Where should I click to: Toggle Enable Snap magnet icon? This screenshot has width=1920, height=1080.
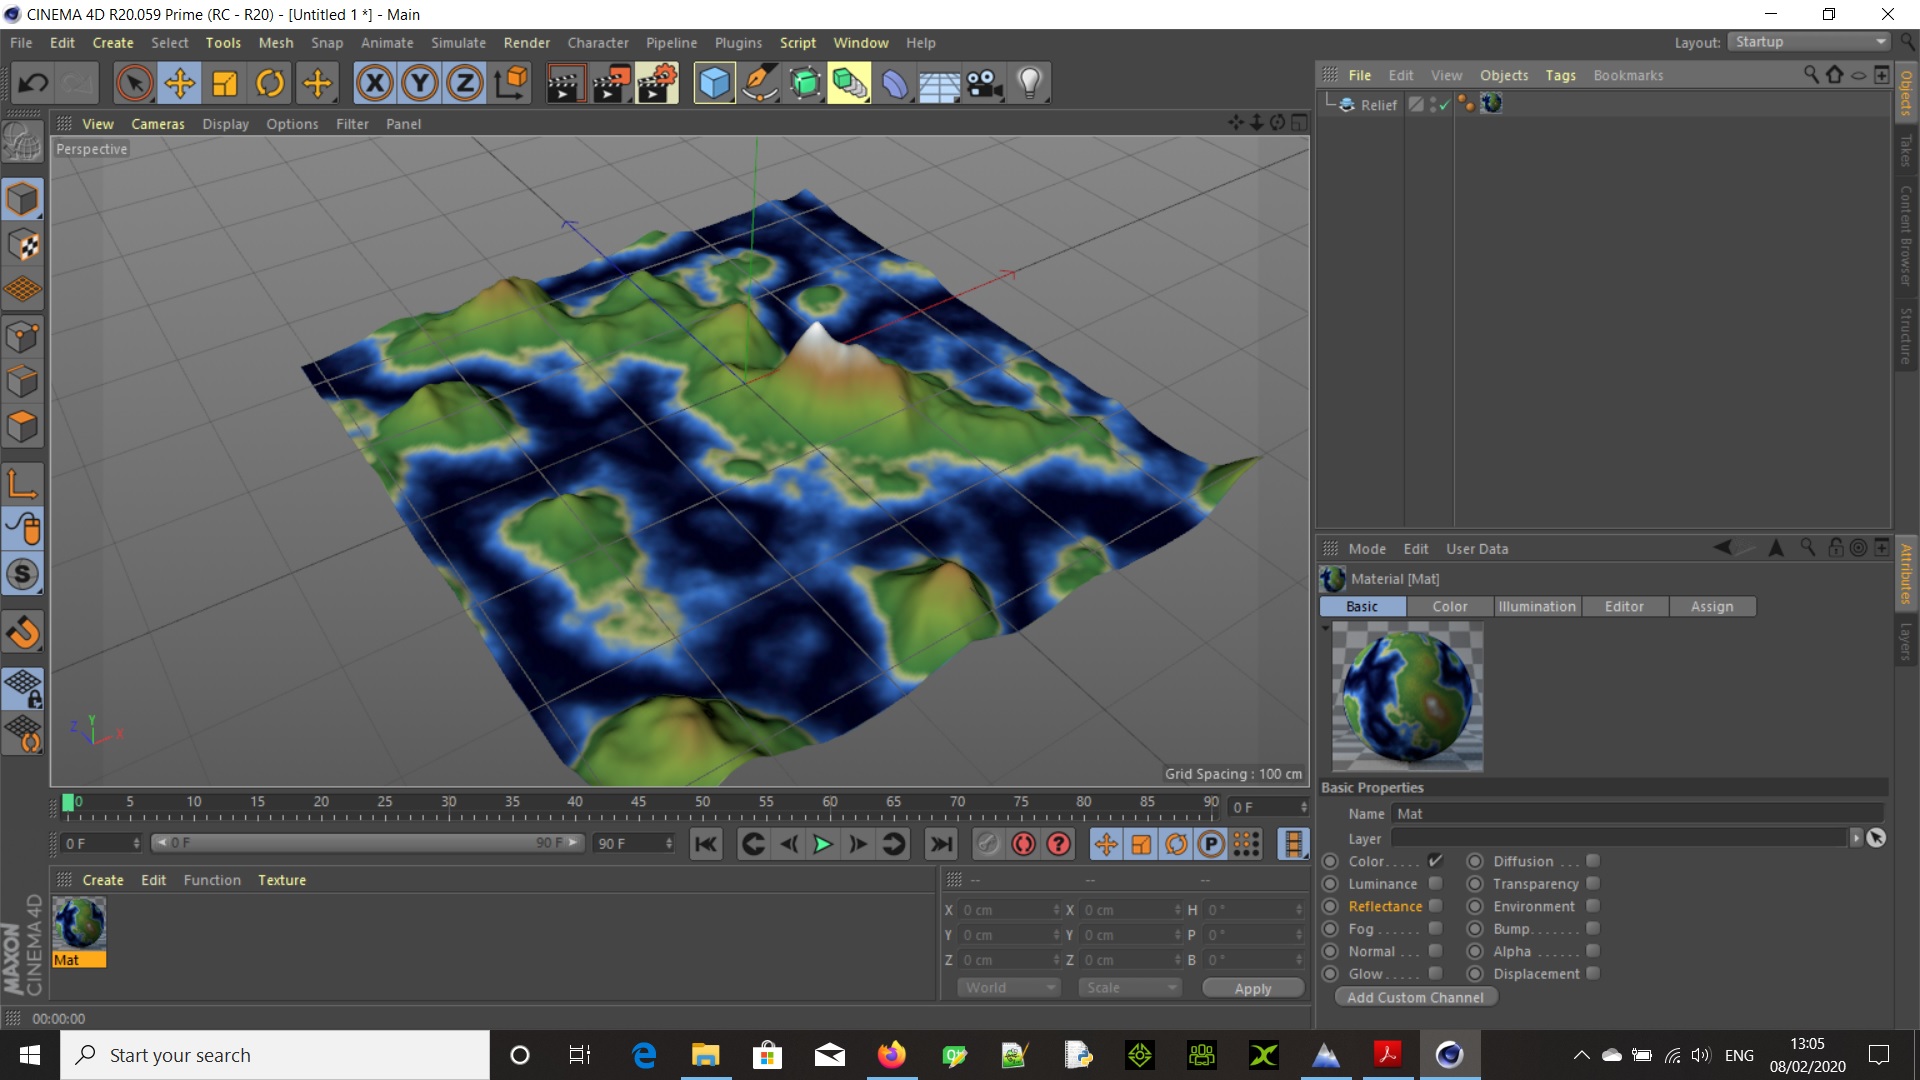click(x=23, y=632)
